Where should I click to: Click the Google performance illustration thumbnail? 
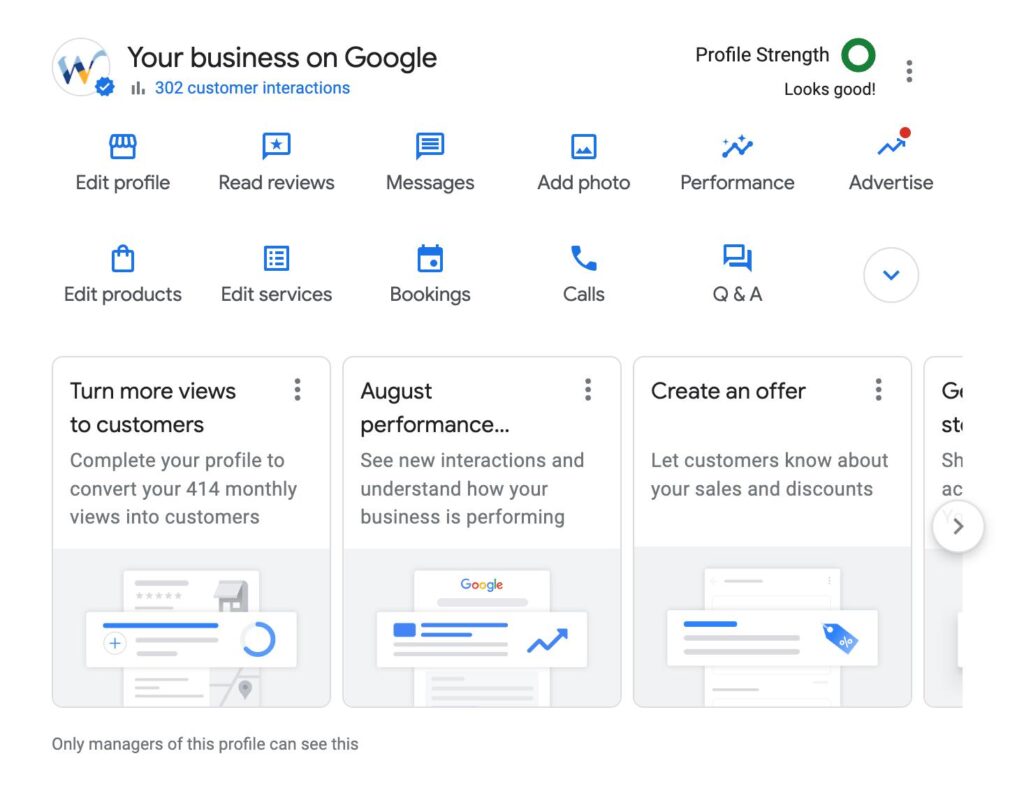click(x=482, y=628)
